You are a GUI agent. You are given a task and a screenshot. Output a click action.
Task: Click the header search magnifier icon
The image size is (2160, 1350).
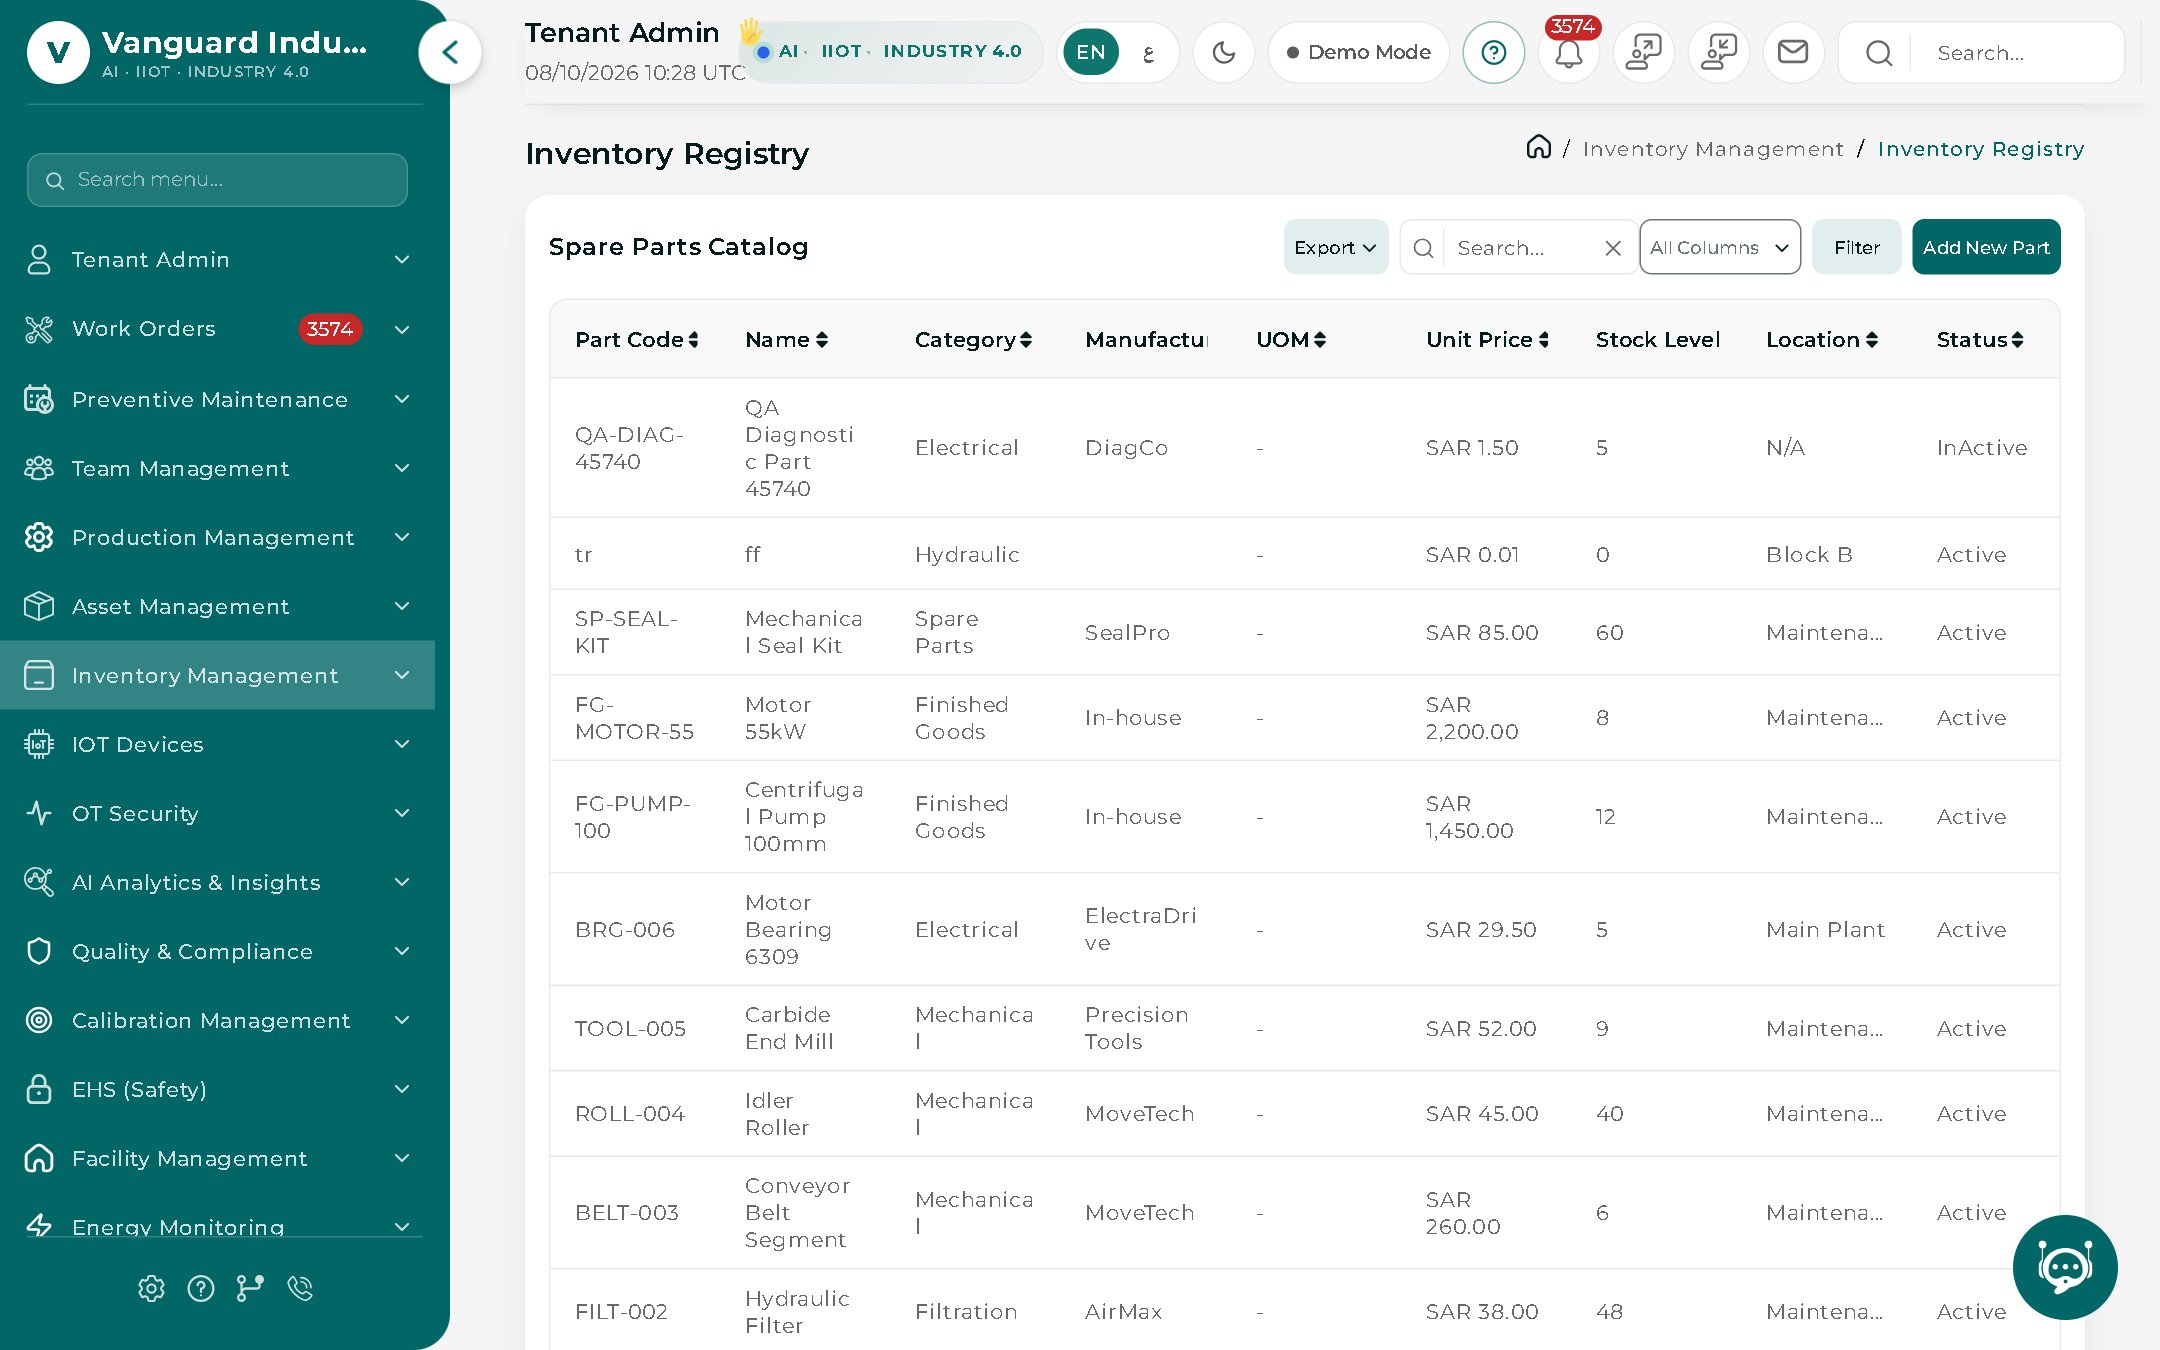pyautogui.click(x=1879, y=53)
